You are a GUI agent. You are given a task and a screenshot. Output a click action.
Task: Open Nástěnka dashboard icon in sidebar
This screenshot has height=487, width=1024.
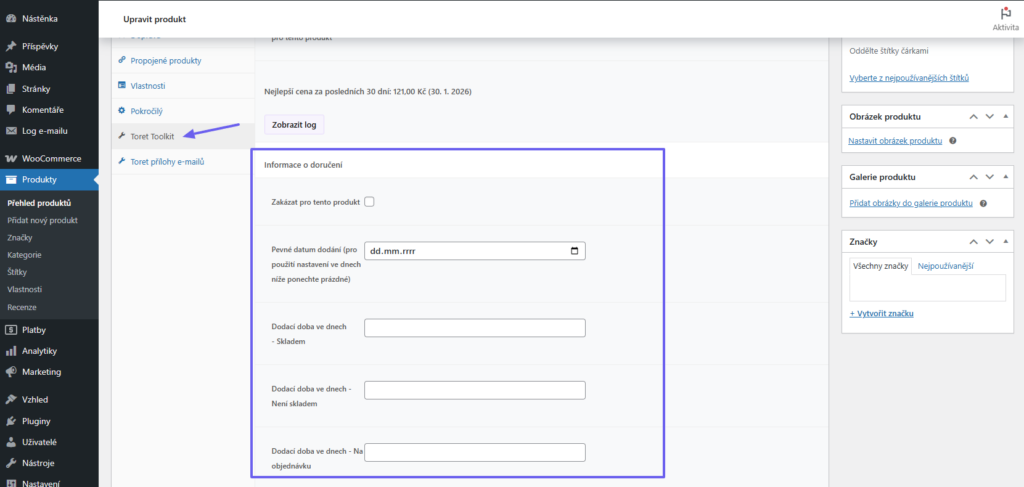(x=10, y=19)
